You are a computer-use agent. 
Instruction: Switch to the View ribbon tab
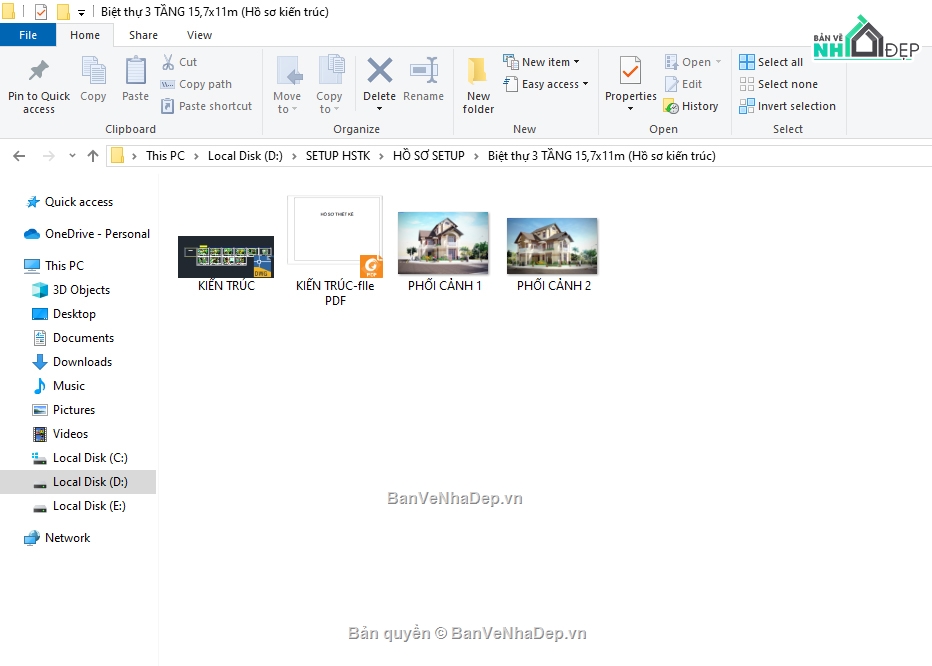click(199, 35)
